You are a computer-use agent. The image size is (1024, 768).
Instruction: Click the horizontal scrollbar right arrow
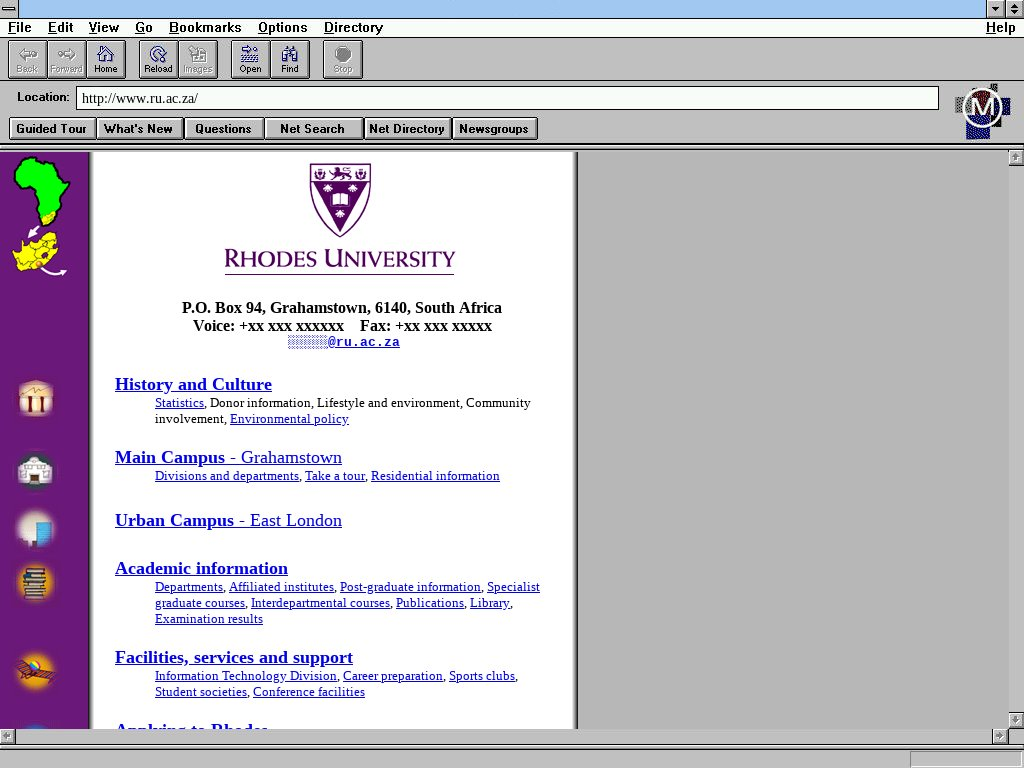click(x=998, y=736)
